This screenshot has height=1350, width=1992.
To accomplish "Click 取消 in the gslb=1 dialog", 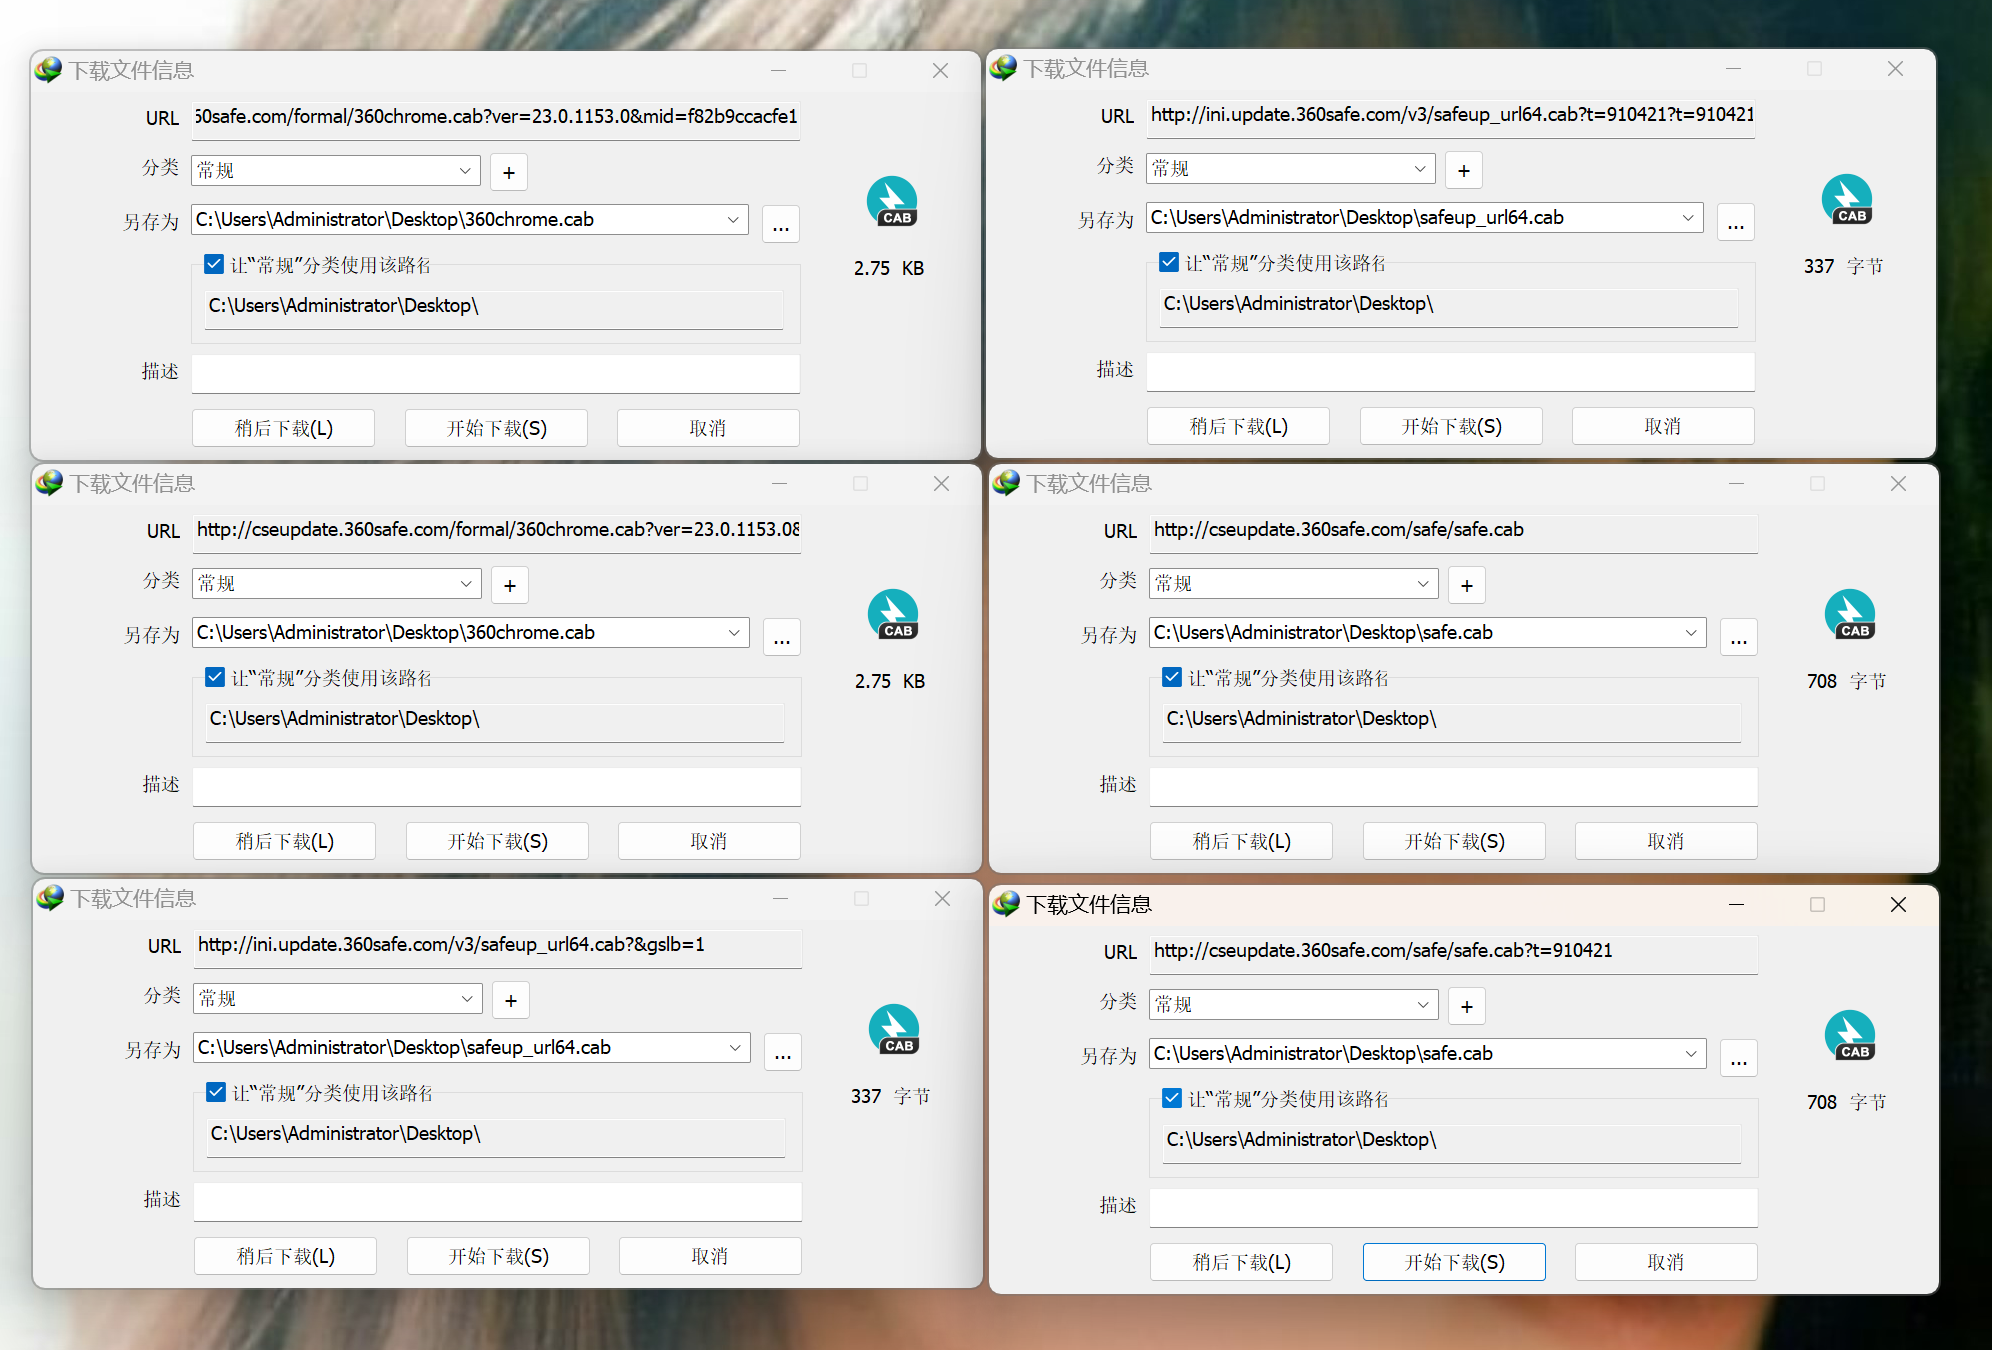I will tap(709, 1256).
